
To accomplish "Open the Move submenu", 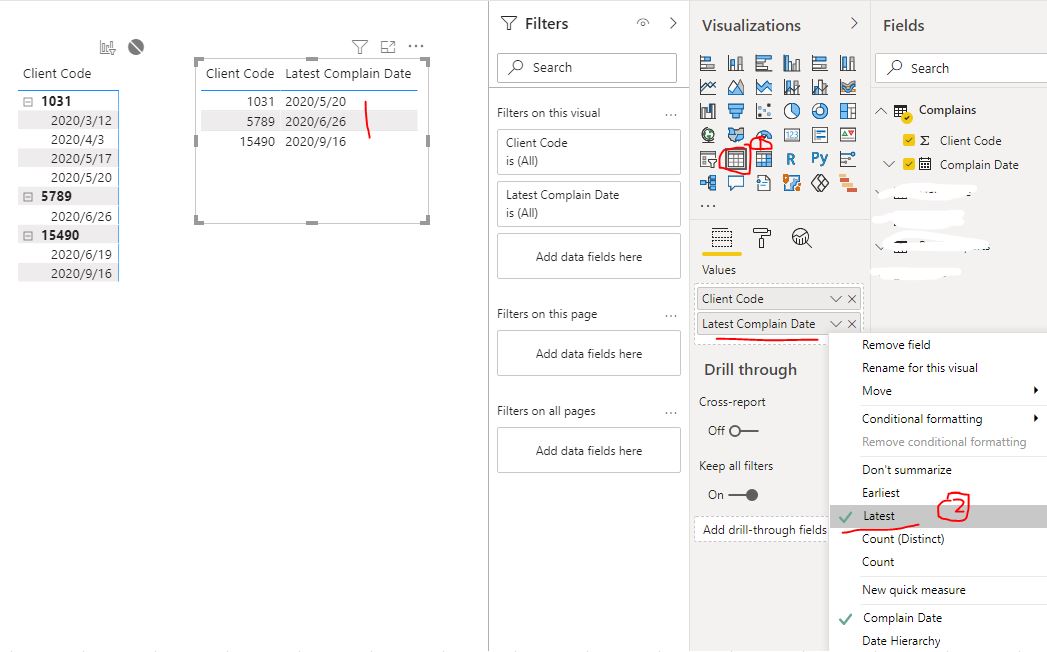I will tap(938, 391).
